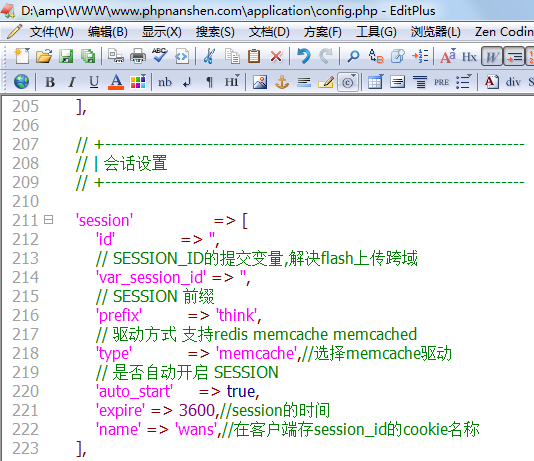Click the Bold B button
The height and width of the screenshot is (461, 534).
[50, 82]
